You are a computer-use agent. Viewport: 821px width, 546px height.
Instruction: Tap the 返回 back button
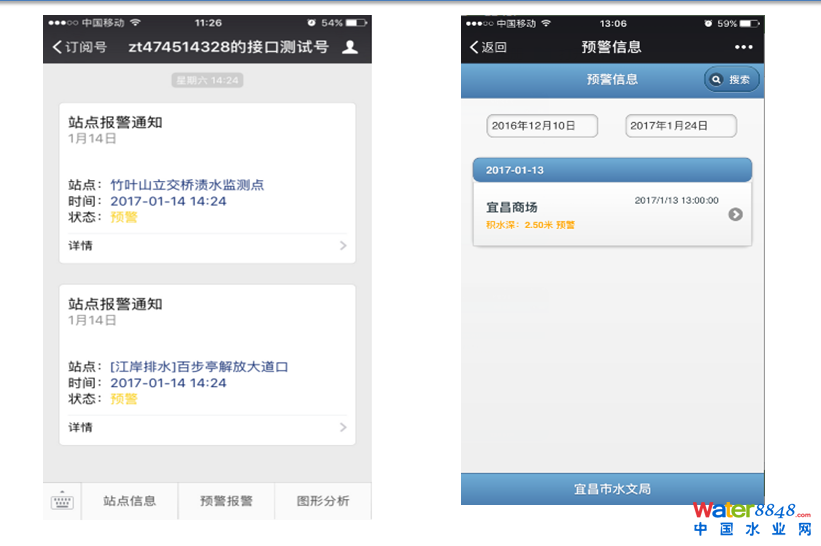tap(488, 47)
